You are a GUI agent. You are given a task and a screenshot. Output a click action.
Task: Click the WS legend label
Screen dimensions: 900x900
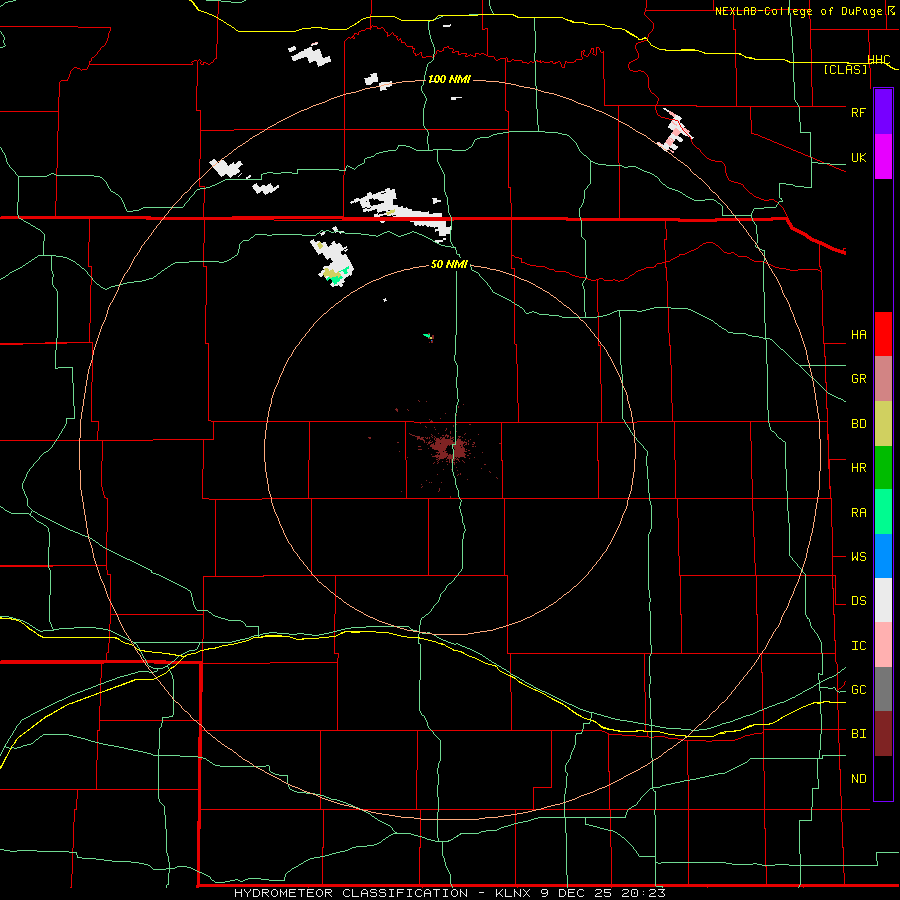[858, 556]
